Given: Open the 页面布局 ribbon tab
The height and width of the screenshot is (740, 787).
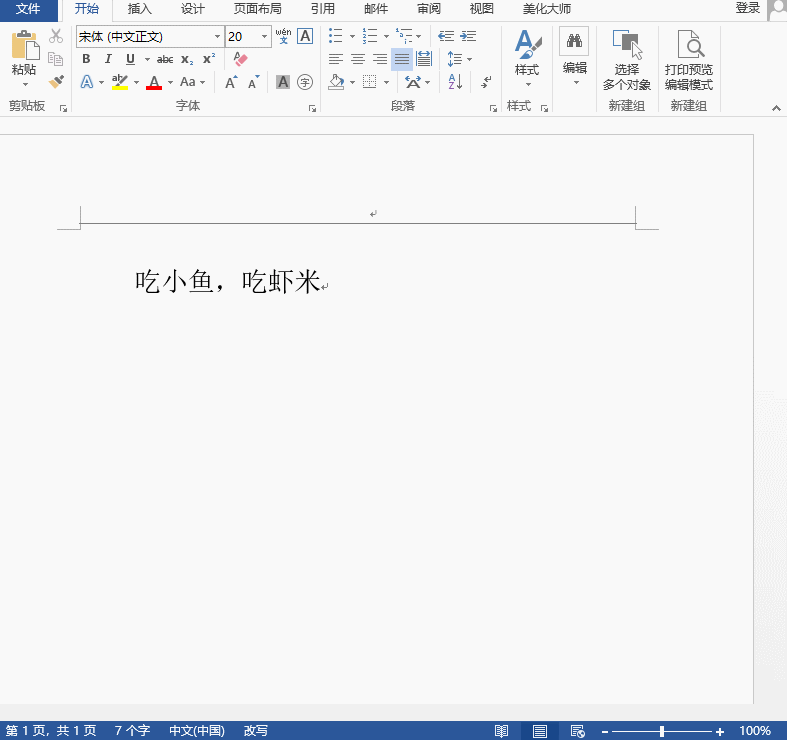Looking at the screenshot, I should pyautogui.click(x=257, y=9).
